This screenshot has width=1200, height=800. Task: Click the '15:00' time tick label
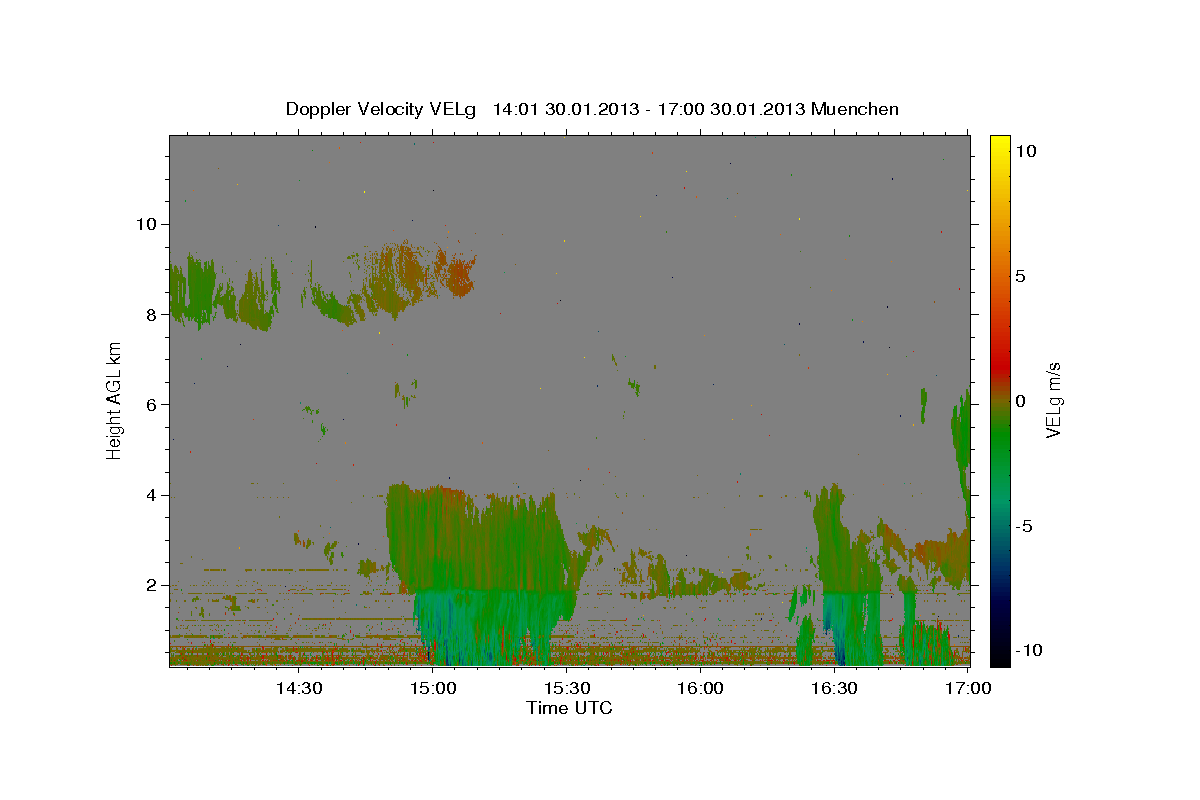coord(433,688)
